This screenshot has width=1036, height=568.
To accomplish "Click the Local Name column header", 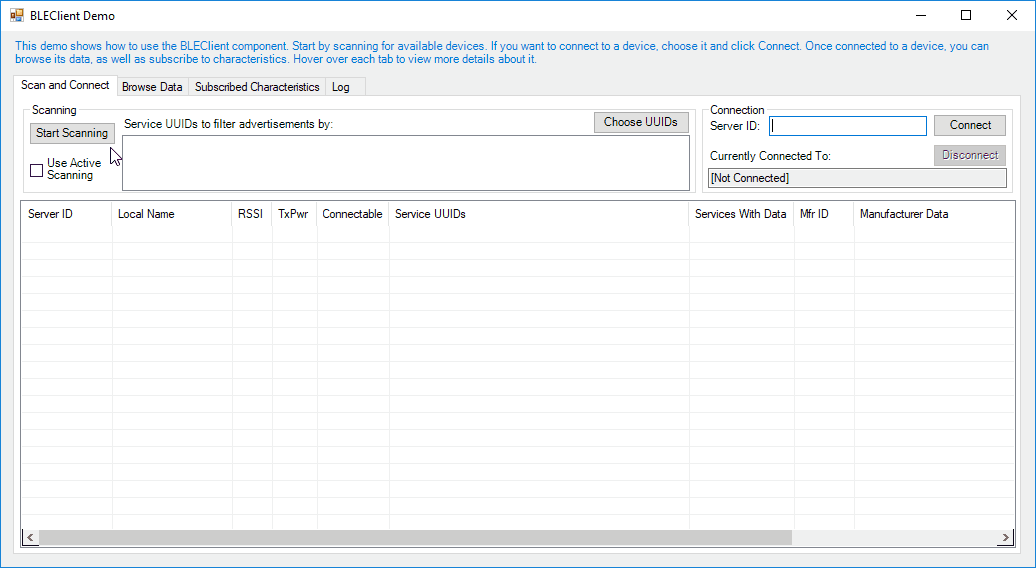I will click(x=172, y=214).
